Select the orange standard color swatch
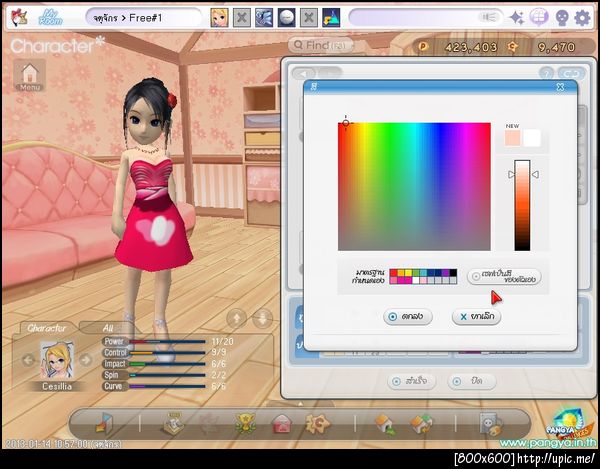The image size is (600, 469). (401, 273)
